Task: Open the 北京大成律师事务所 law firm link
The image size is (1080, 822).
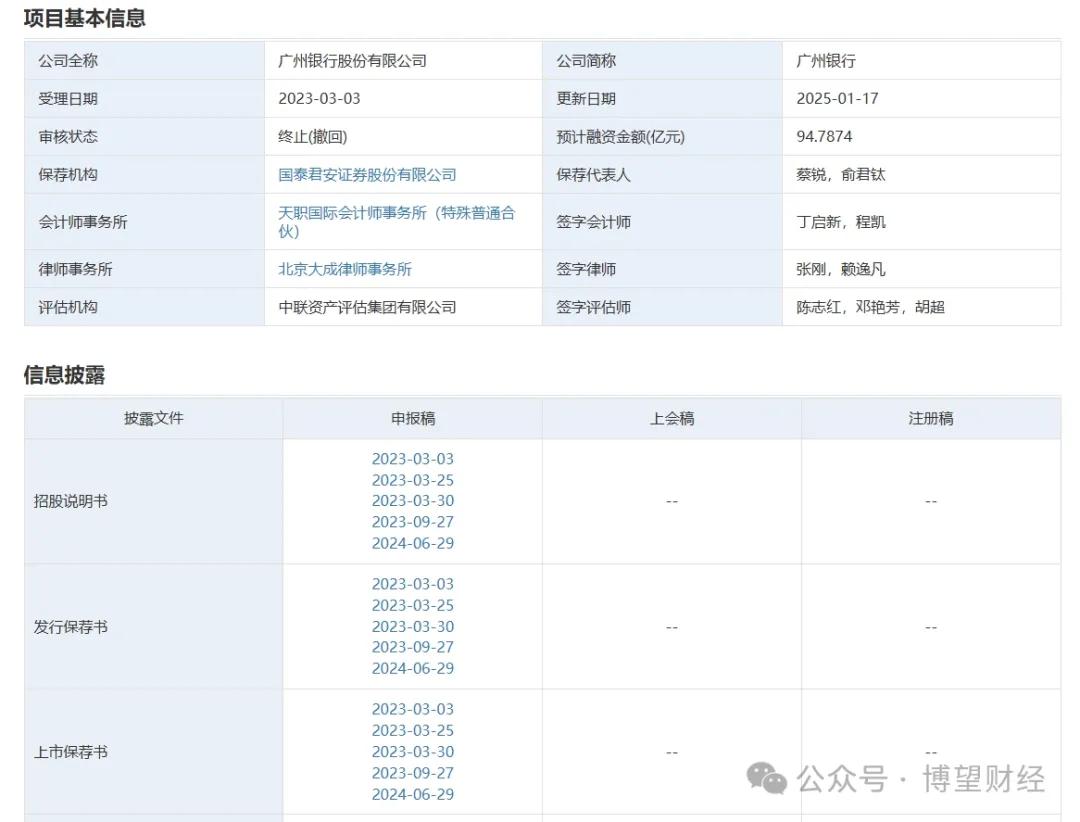Action: [344, 269]
